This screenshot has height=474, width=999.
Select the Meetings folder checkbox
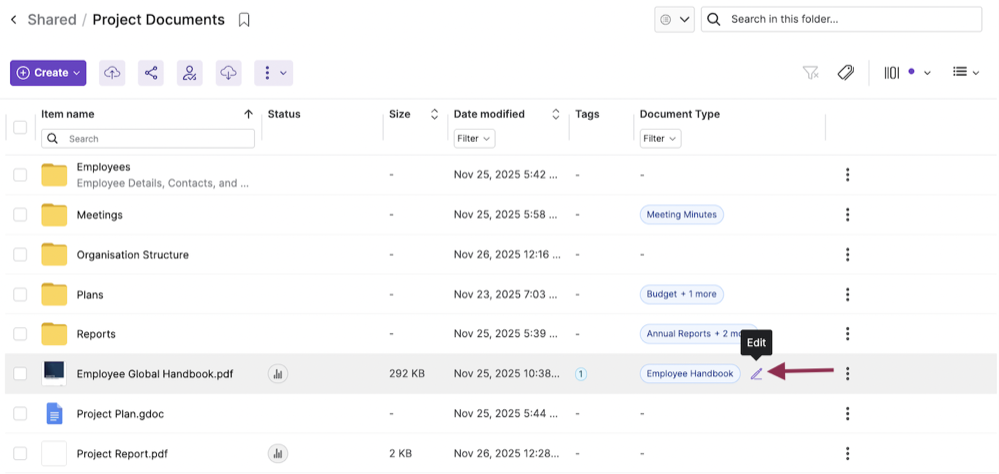click(x=20, y=215)
